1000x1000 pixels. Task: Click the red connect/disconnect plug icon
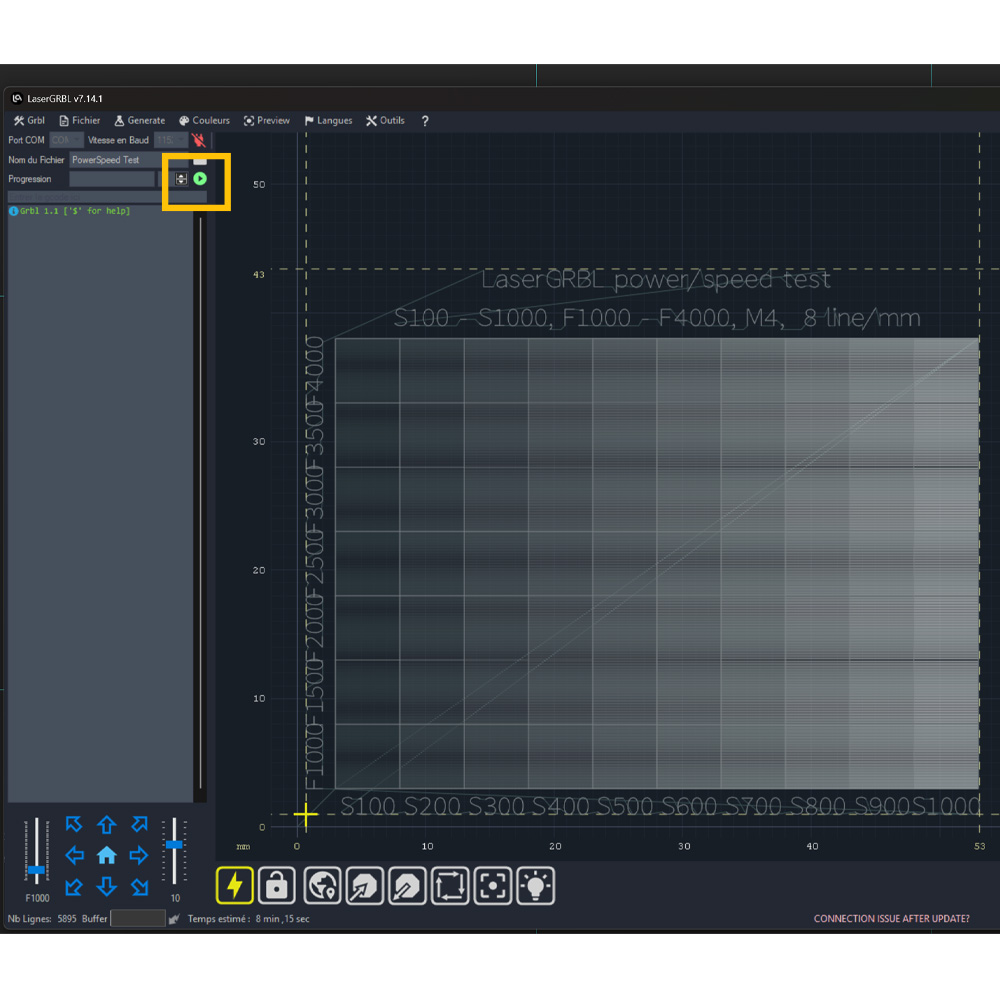198,140
